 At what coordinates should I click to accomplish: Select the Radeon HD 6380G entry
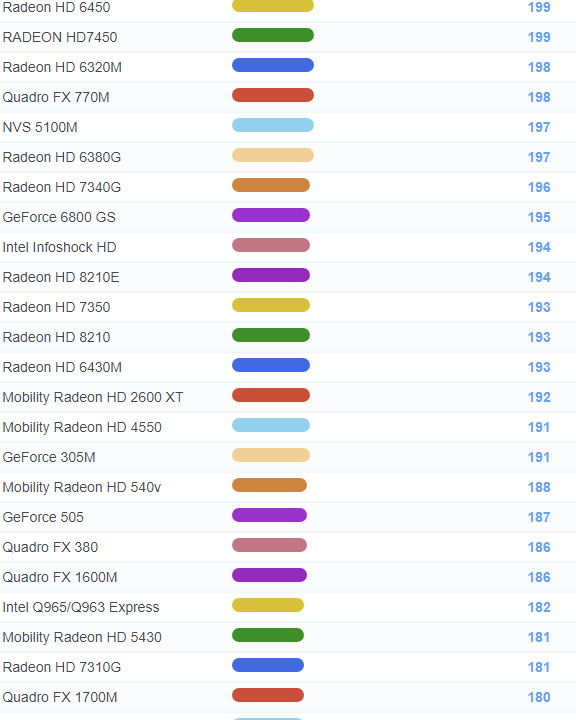(62, 157)
